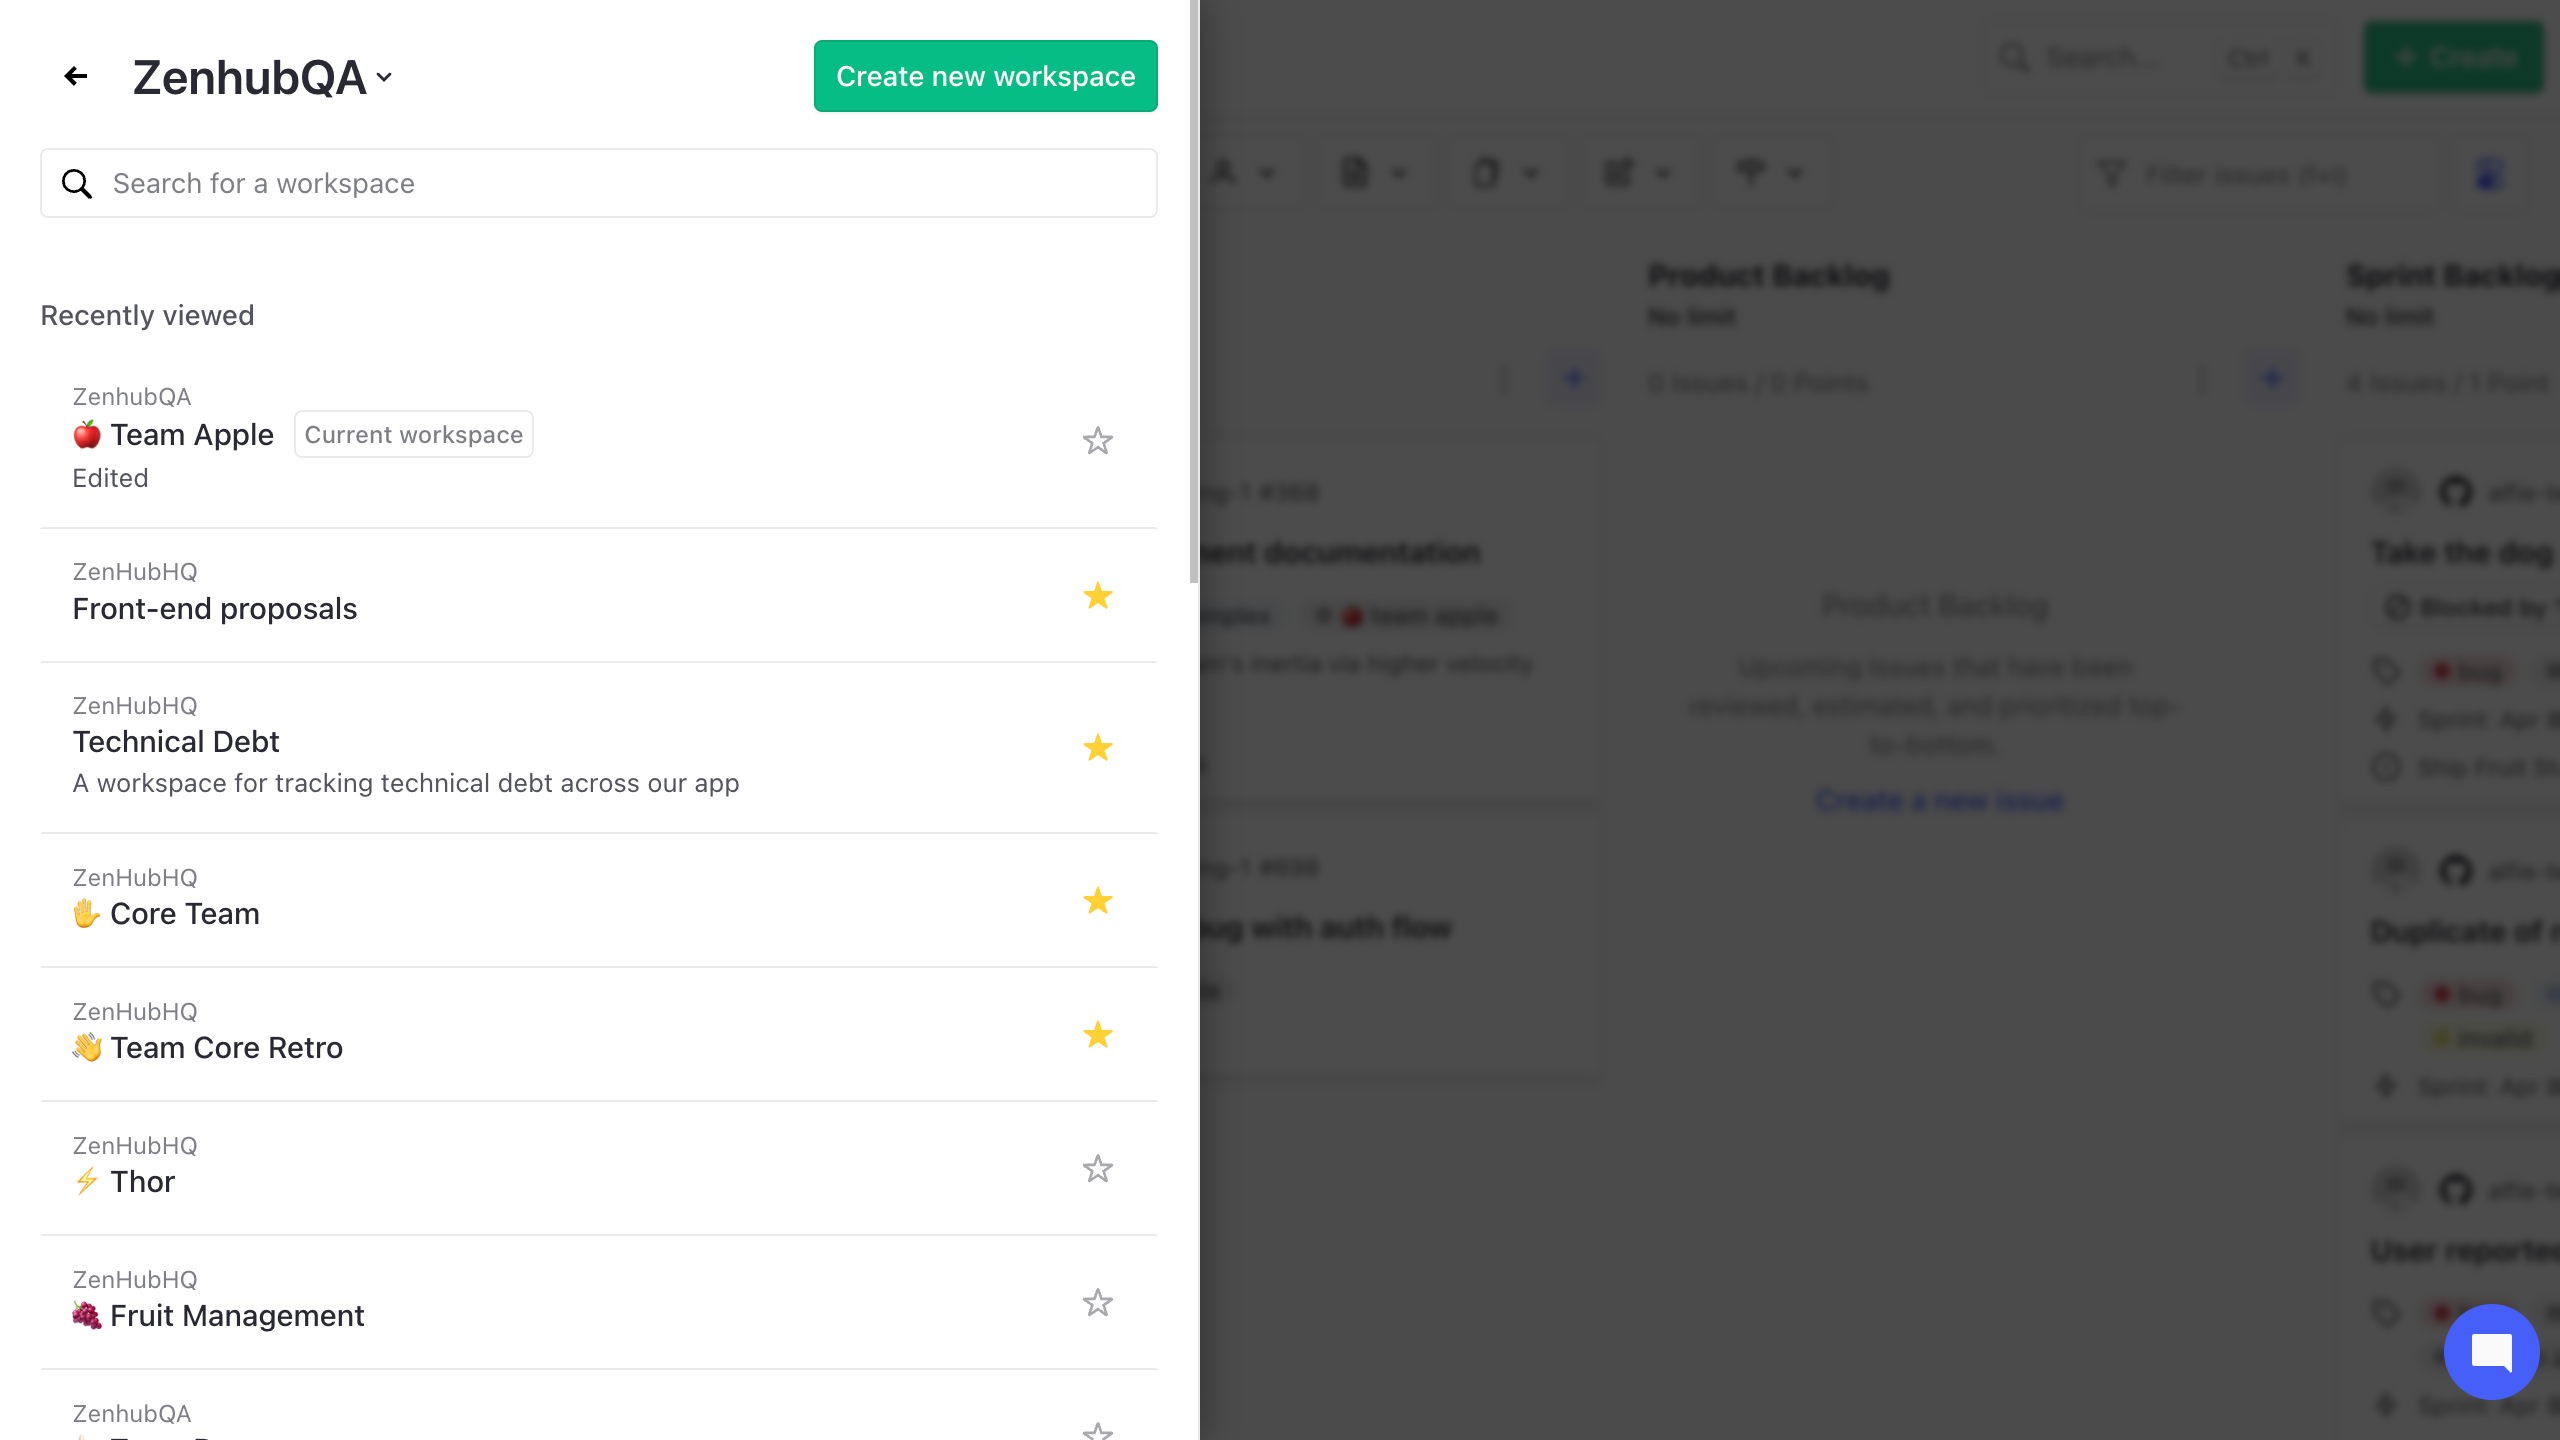
Task: Click the grapes emoji beside Fruit Management
Action: 87,1315
